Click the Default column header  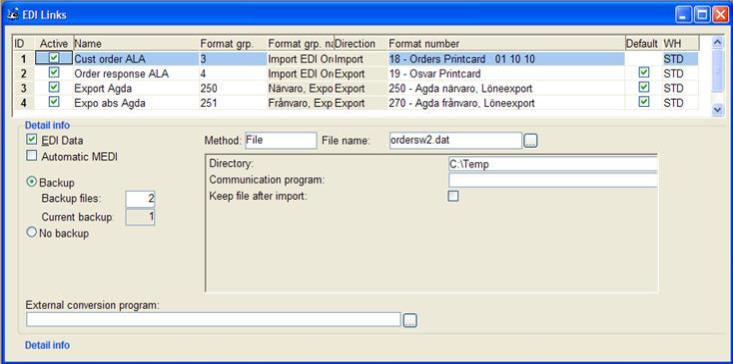(642, 43)
